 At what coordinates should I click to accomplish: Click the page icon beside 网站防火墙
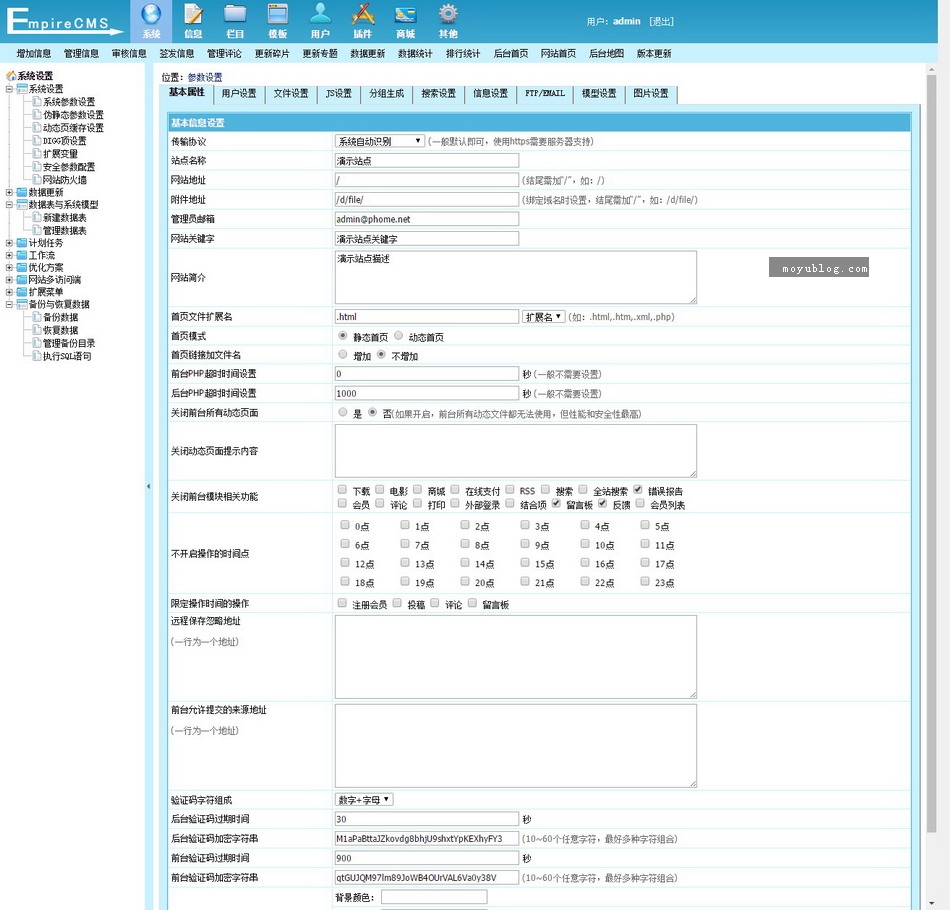(x=37, y=179)
